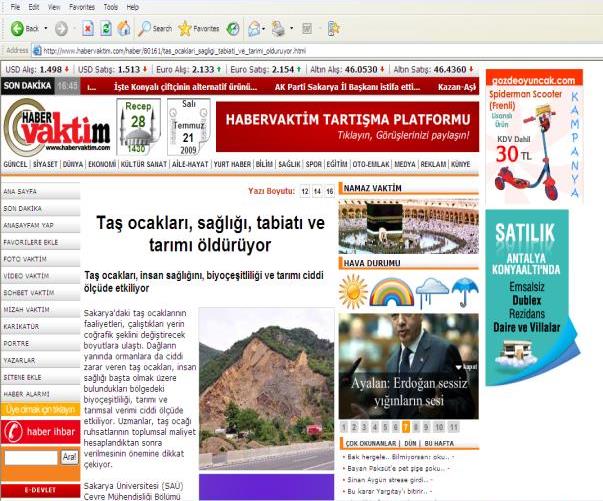603x501 pixels.
Task: Click FOTO VAKTİM in the sidebar
Action: pyautogui.click(x=40, y=259)
